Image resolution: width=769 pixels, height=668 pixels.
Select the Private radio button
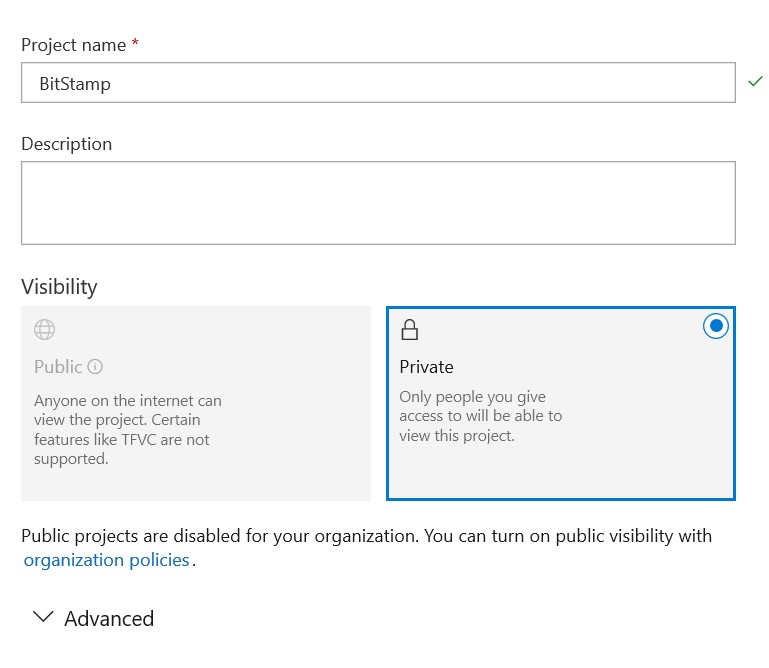coord(716,326)
